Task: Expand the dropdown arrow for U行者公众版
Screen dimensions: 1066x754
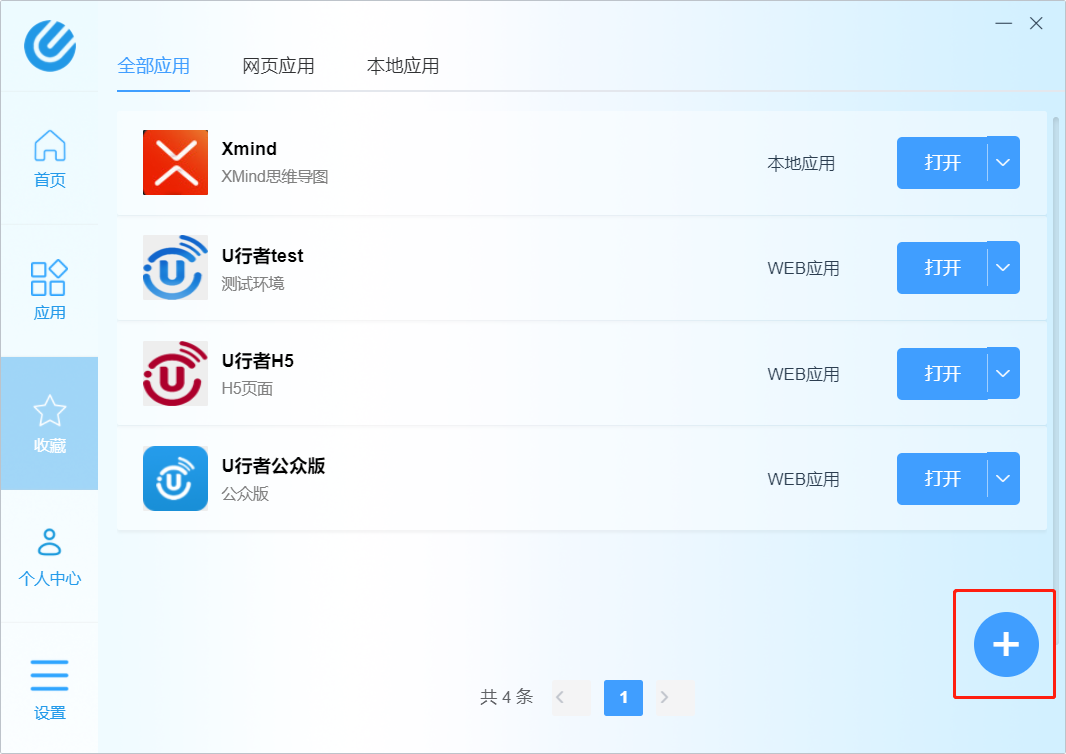Action: (1003, 479)
